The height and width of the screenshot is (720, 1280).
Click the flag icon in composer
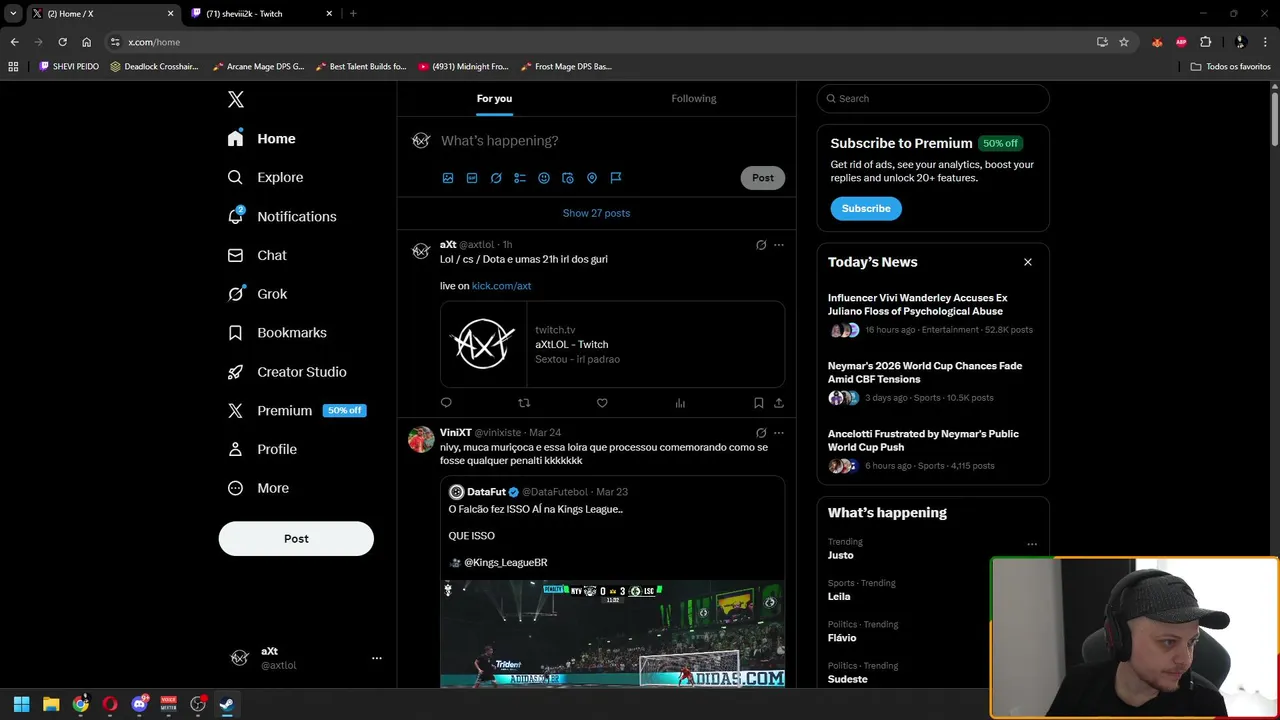(x=616, y=178)
